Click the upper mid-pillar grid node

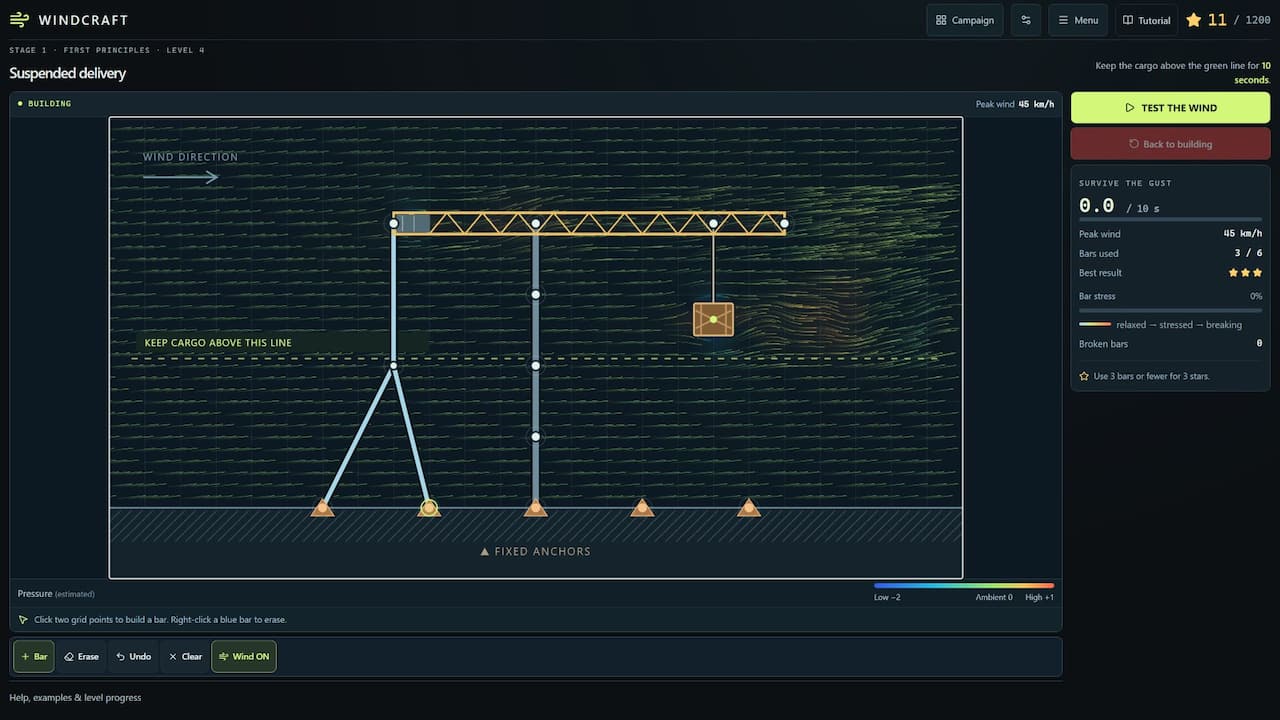coord(536,294)
